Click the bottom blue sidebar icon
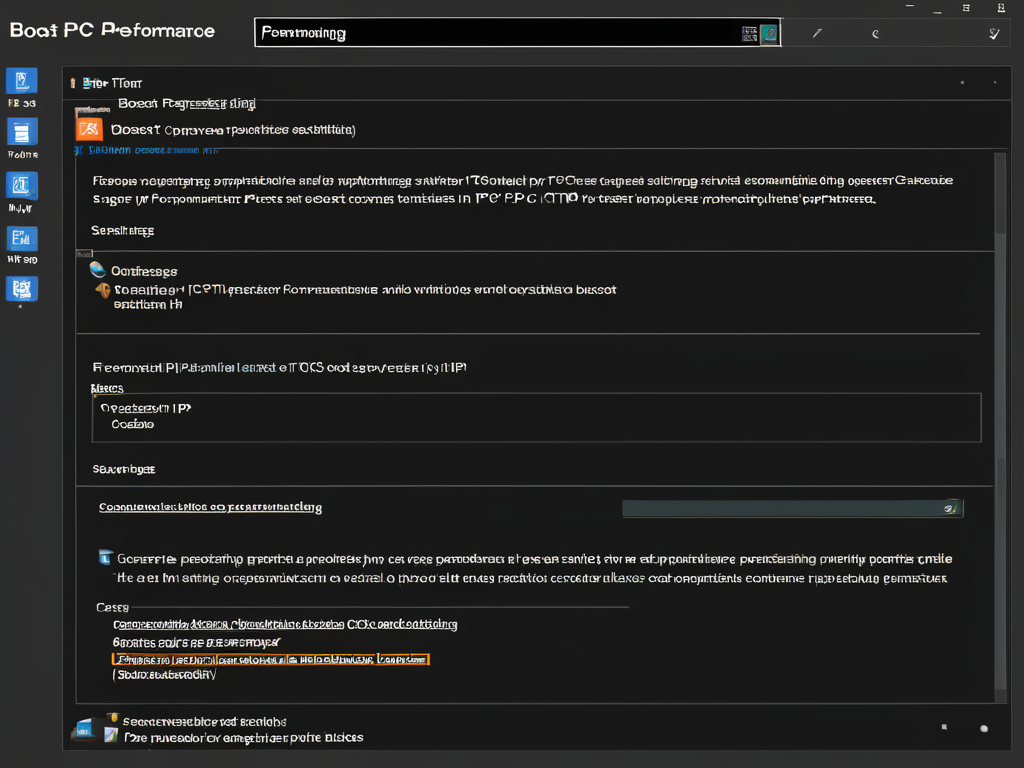 tap(21, 289)
